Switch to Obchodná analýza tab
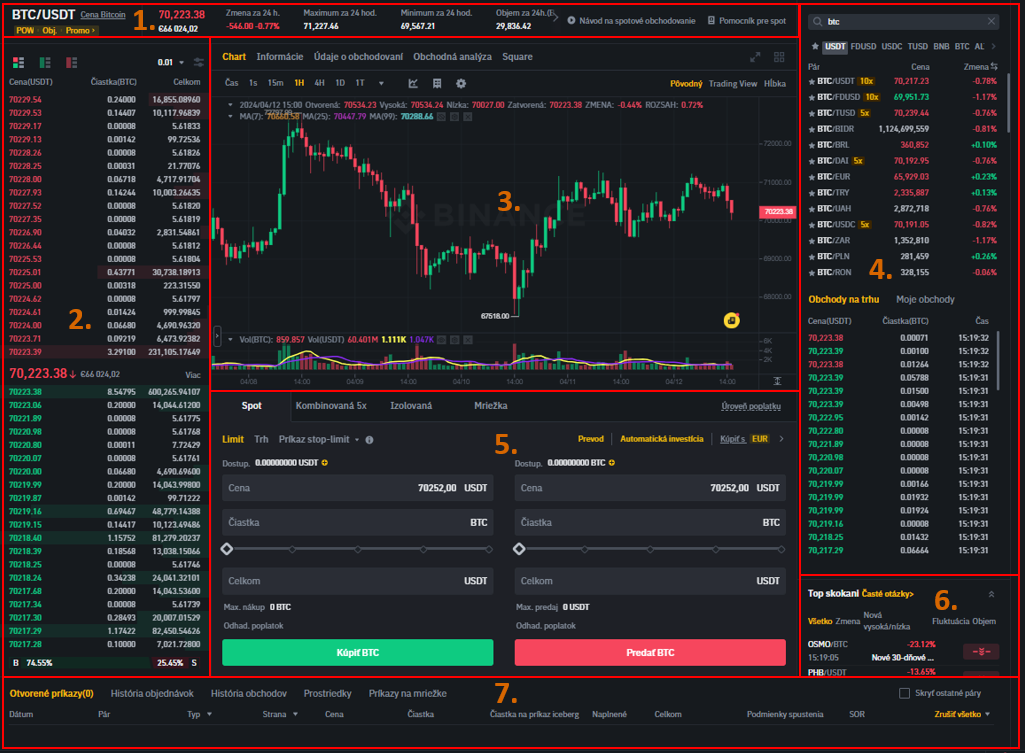The width and height of the screenshot is (1025, 753). (x=452, y=57)
